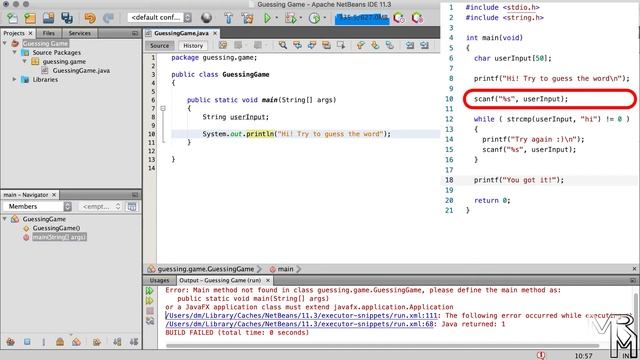Toggle Show Static Members in Navigator
This screenshot has width=640, height=360.
(x=44, y=342)
